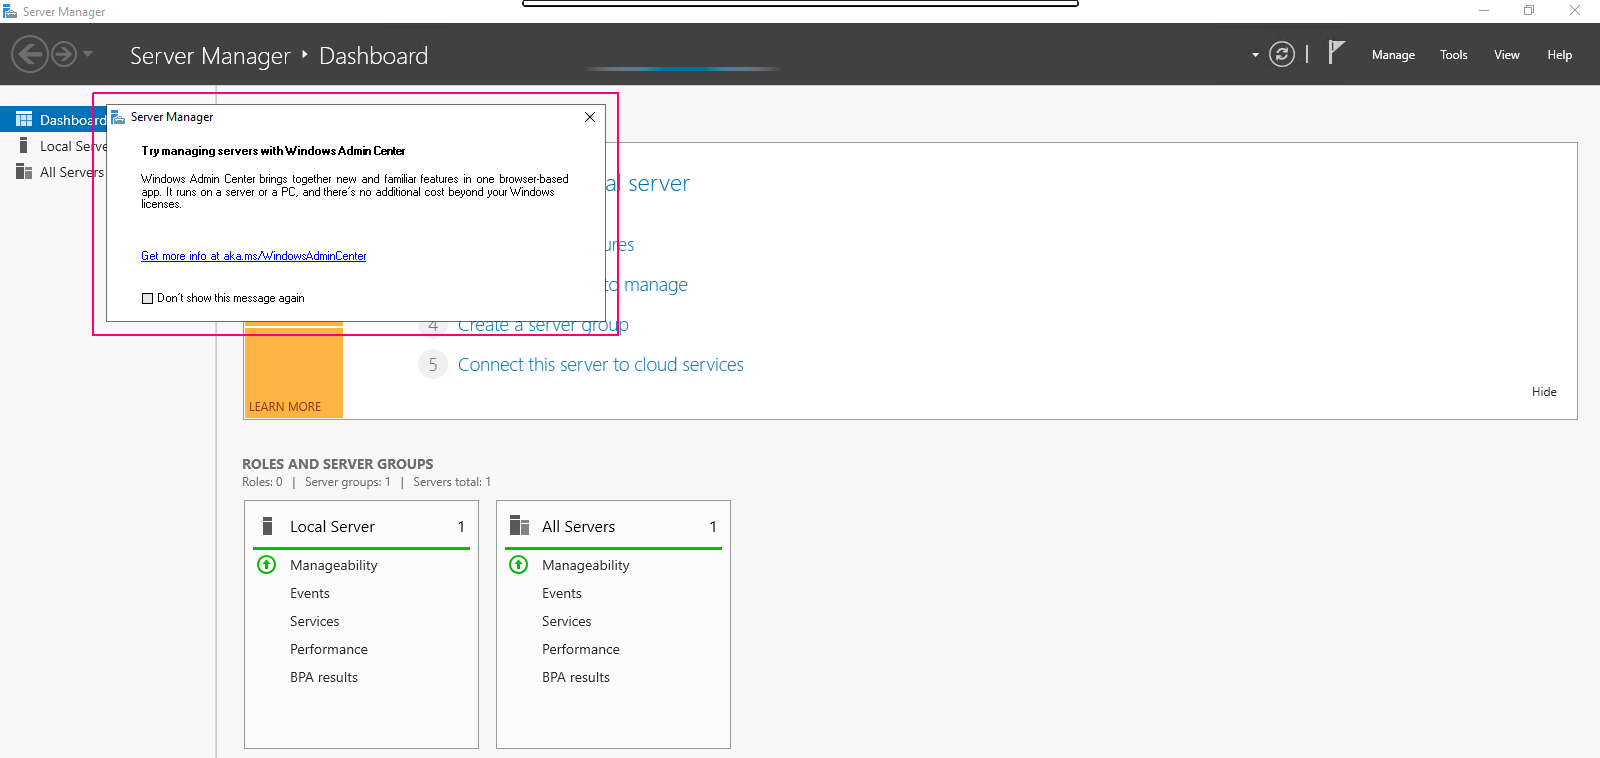
Task: Click the Server Manager title bar app icon
Action: 10,11
